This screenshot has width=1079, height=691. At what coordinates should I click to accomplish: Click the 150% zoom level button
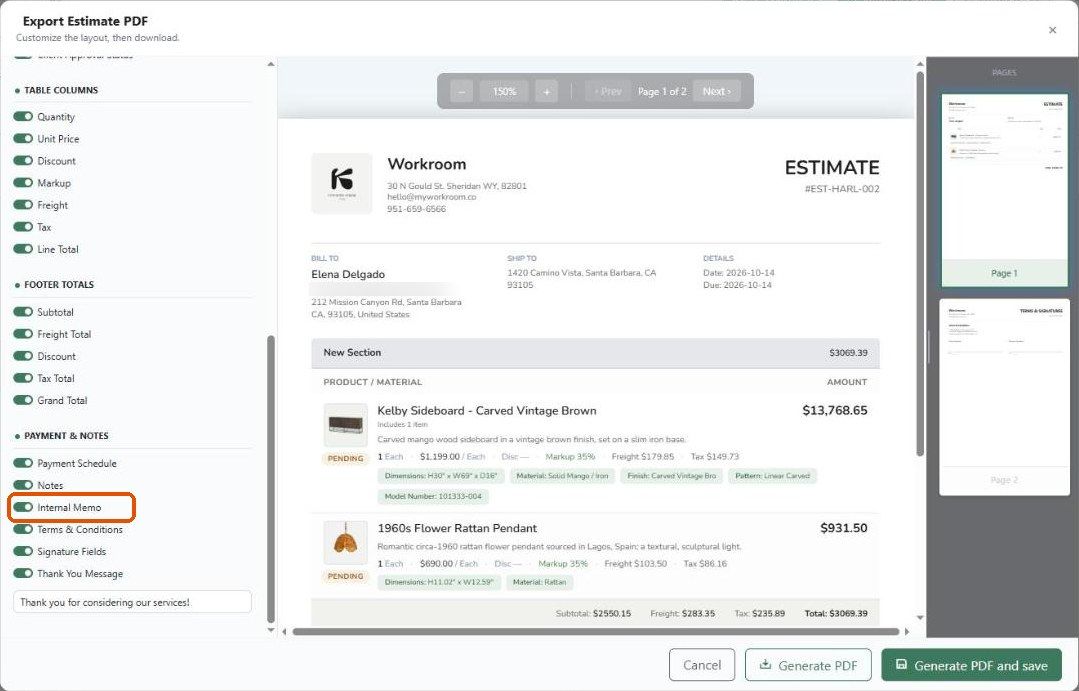504,92
